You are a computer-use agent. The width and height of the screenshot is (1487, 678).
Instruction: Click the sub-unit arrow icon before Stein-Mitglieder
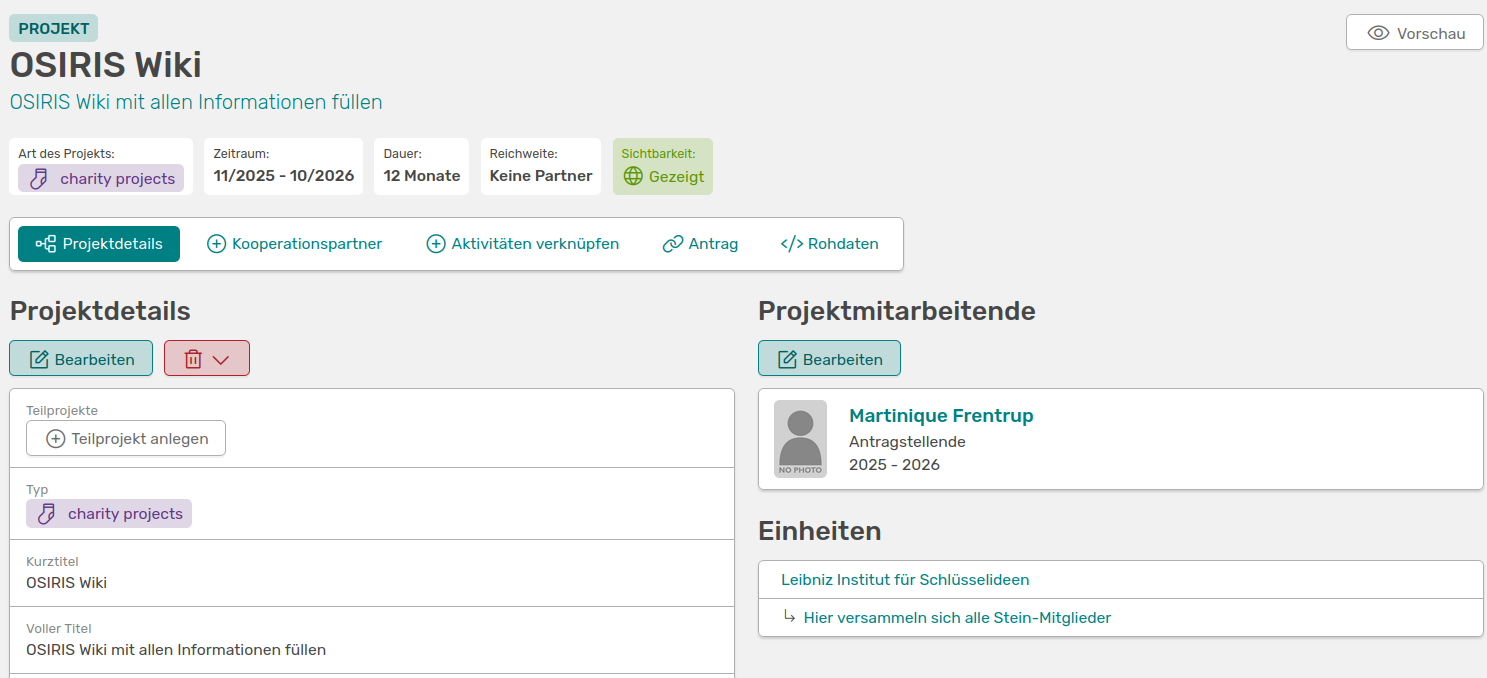click(789, 617)
